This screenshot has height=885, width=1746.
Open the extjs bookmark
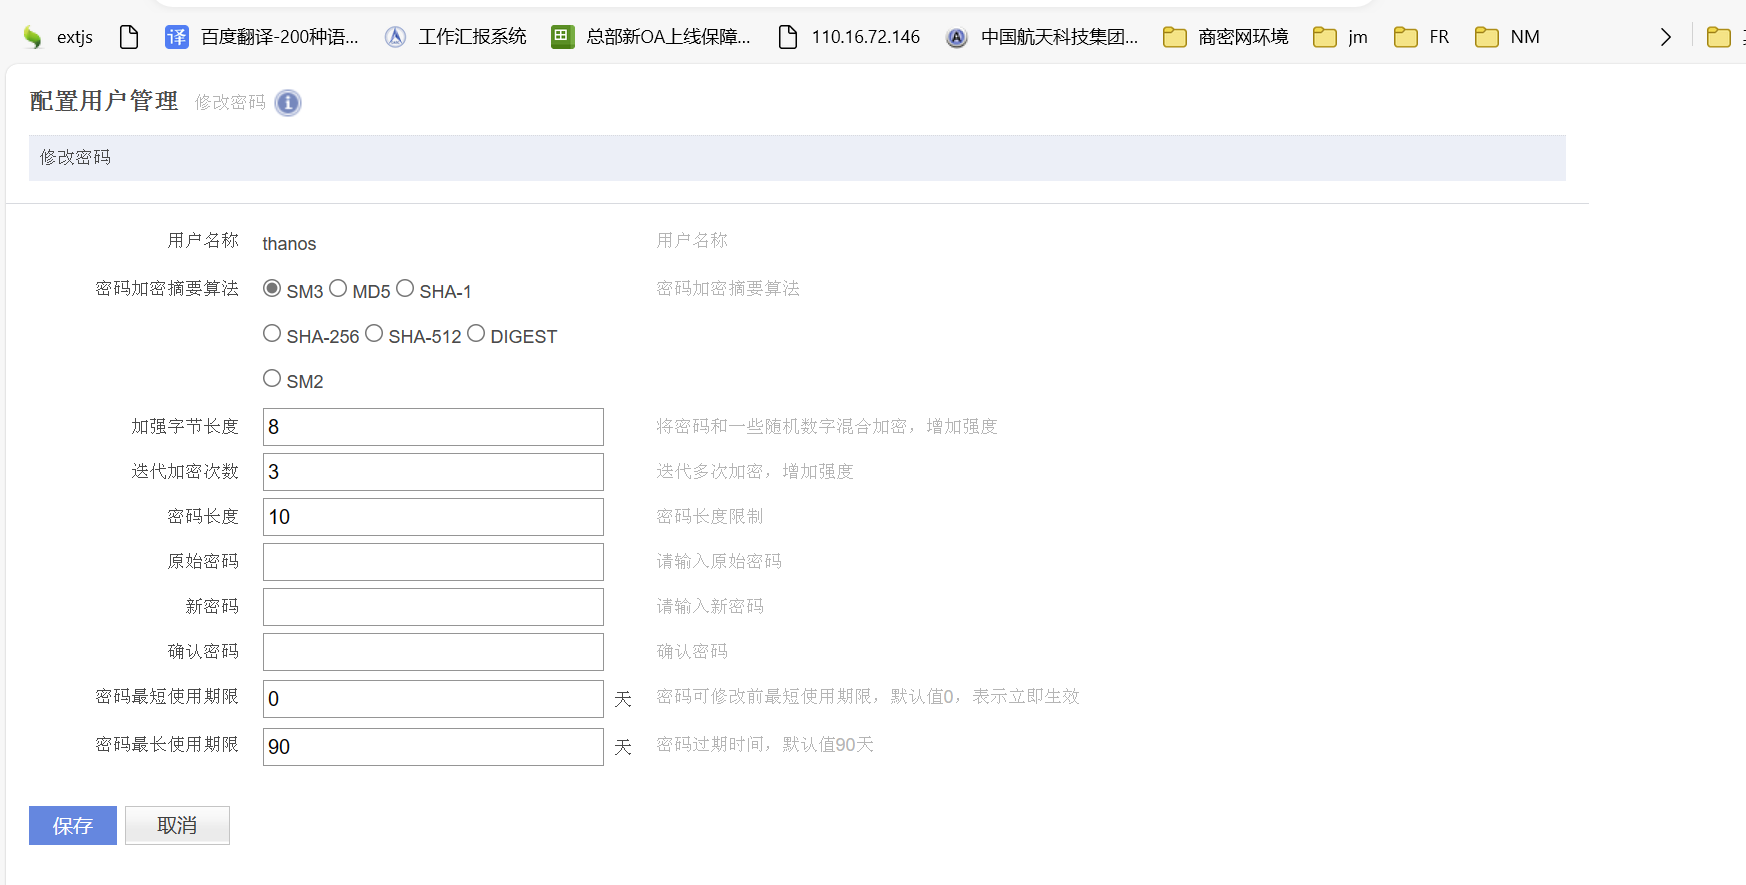(x=58, y=37)
